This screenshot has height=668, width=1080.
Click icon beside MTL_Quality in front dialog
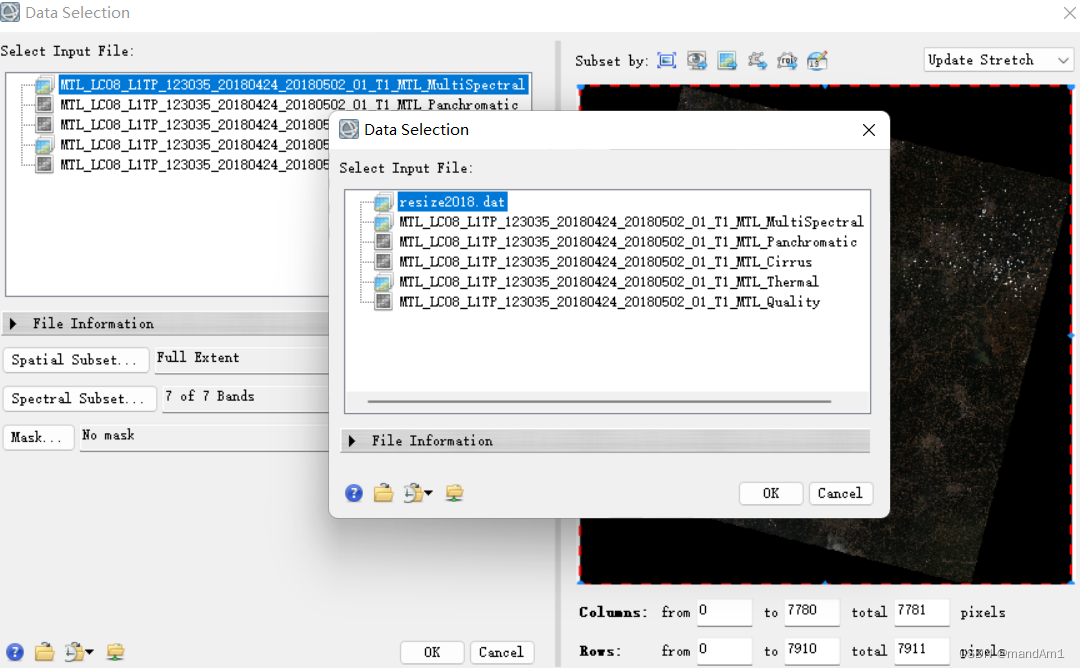coord(384,302)
